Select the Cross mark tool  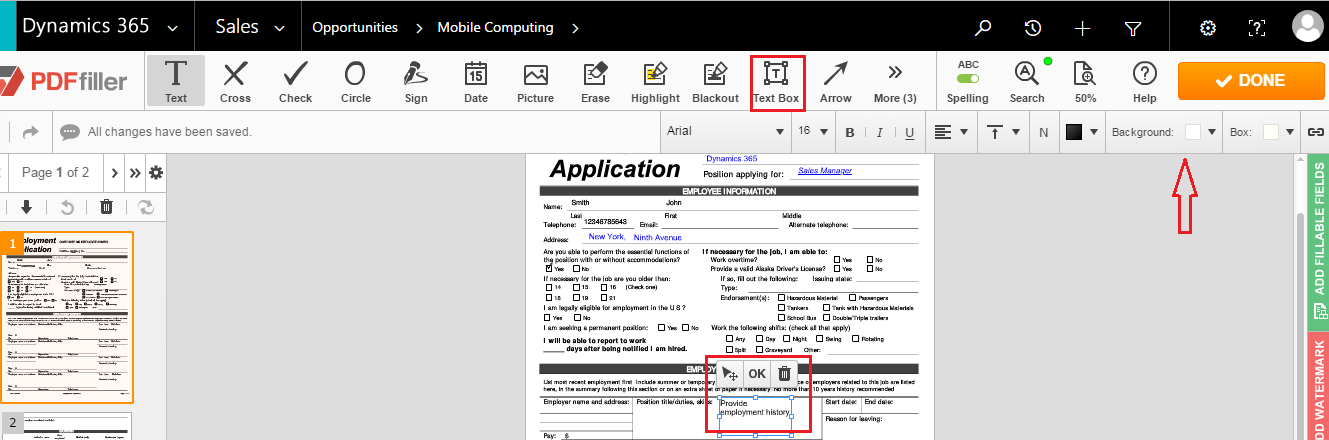click(235, 81)
